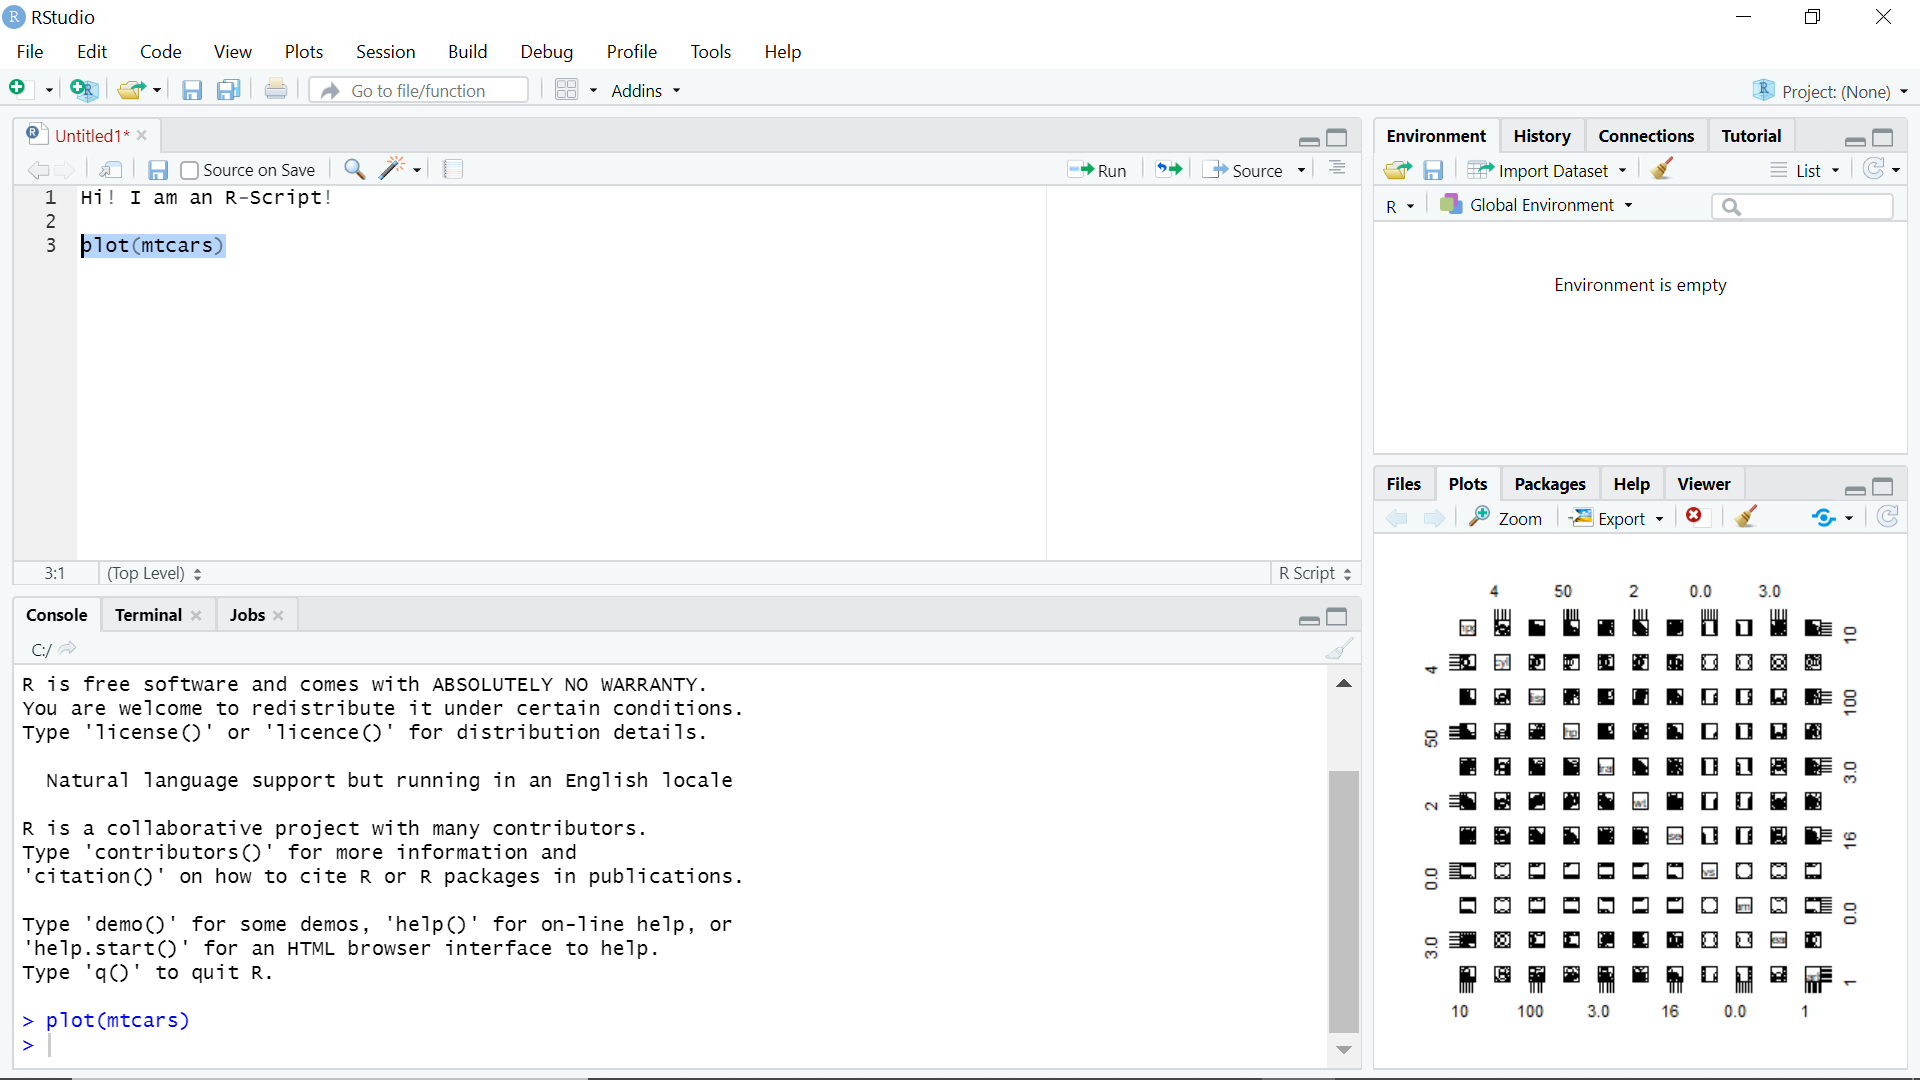Open the Files tab
This screenshot has height=1080, width=1920.
click(1403, 484)
